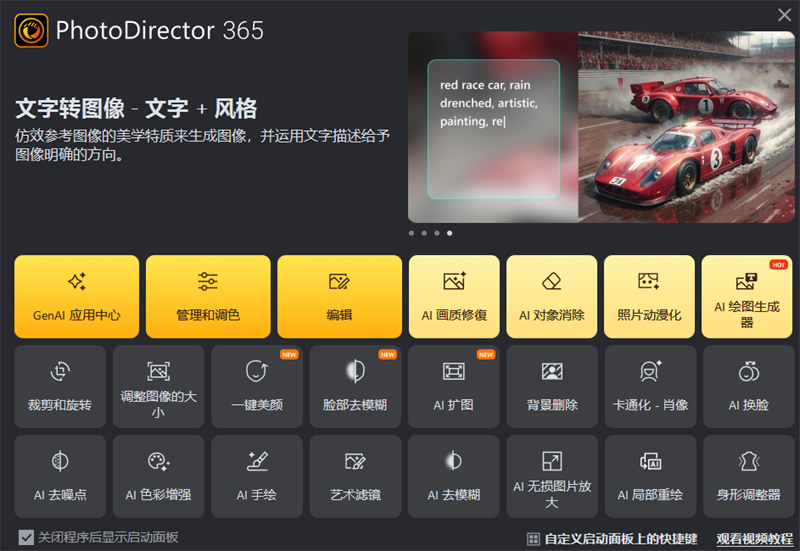Open 身形调整器 tool
Screen dimensions: 800x551
click(x=748, y=477)
